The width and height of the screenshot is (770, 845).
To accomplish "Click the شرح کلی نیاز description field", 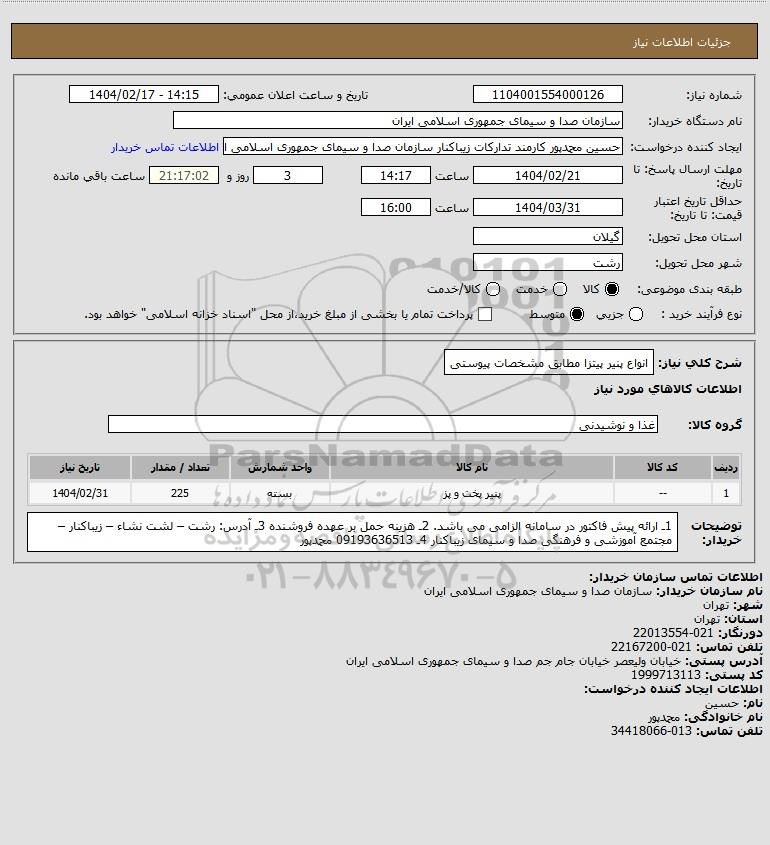I will [x=549, y=363].
